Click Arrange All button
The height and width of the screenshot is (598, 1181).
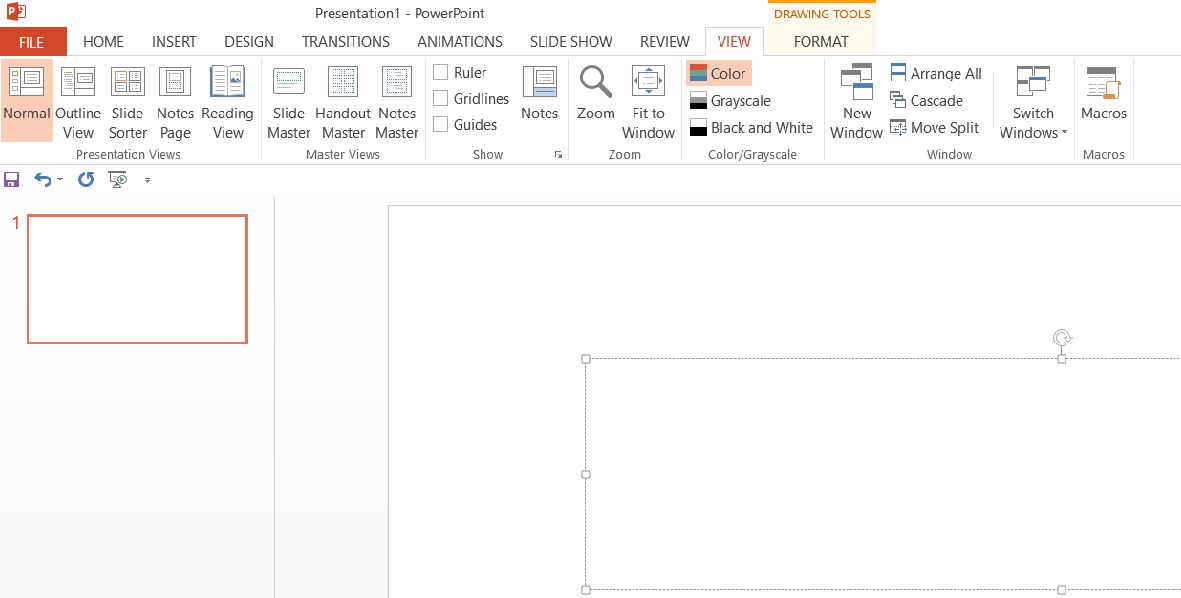[x=935, y=74]
